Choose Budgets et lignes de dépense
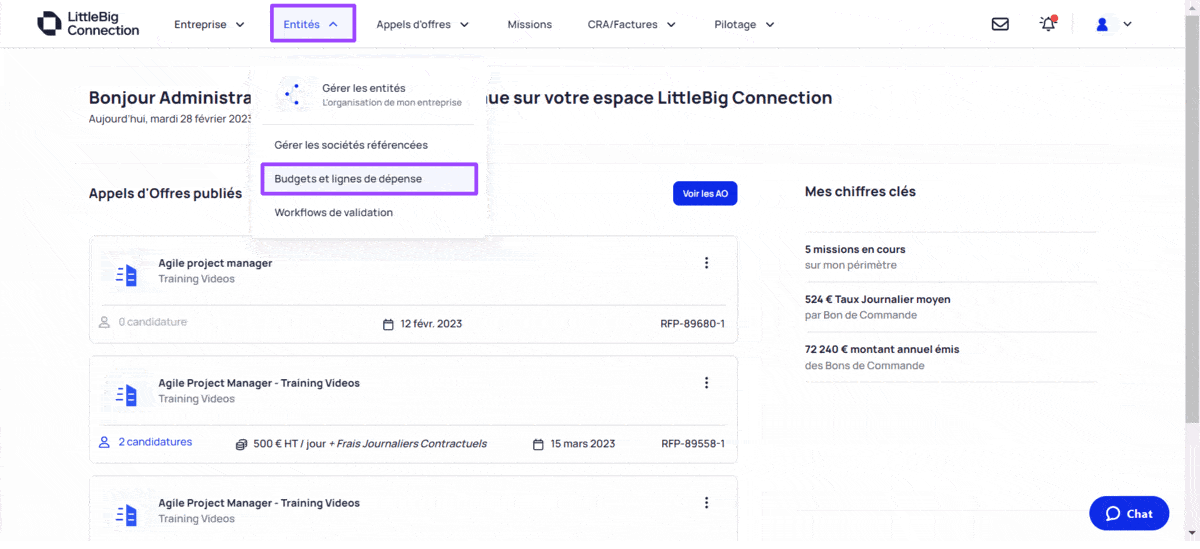1200x549 pixels. point(369,179)
